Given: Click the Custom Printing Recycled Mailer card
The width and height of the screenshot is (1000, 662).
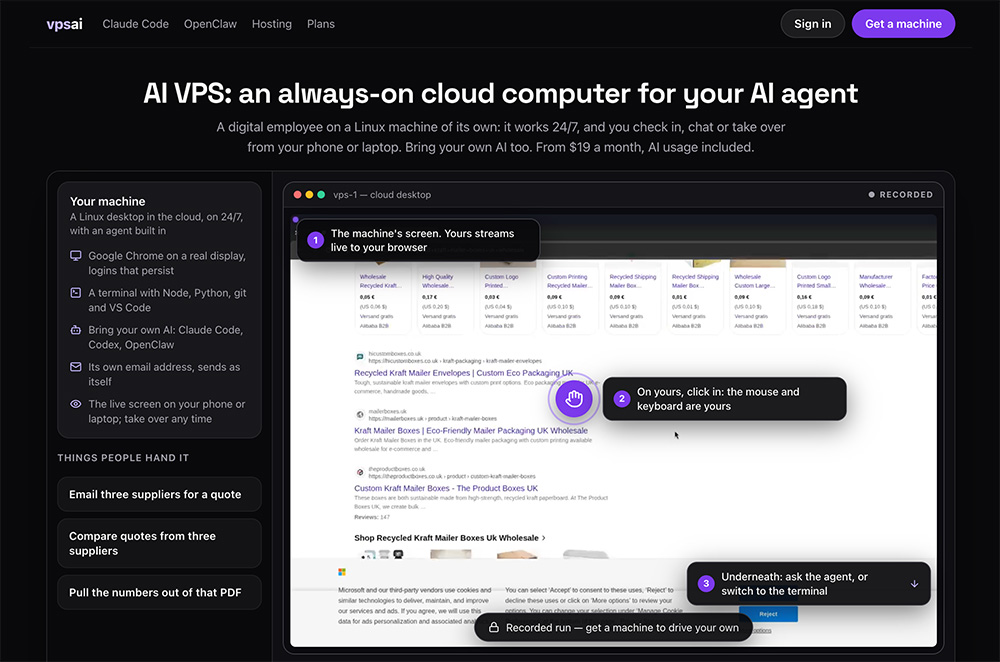Looking at the screenshot, I should click(x=568, y=297).
